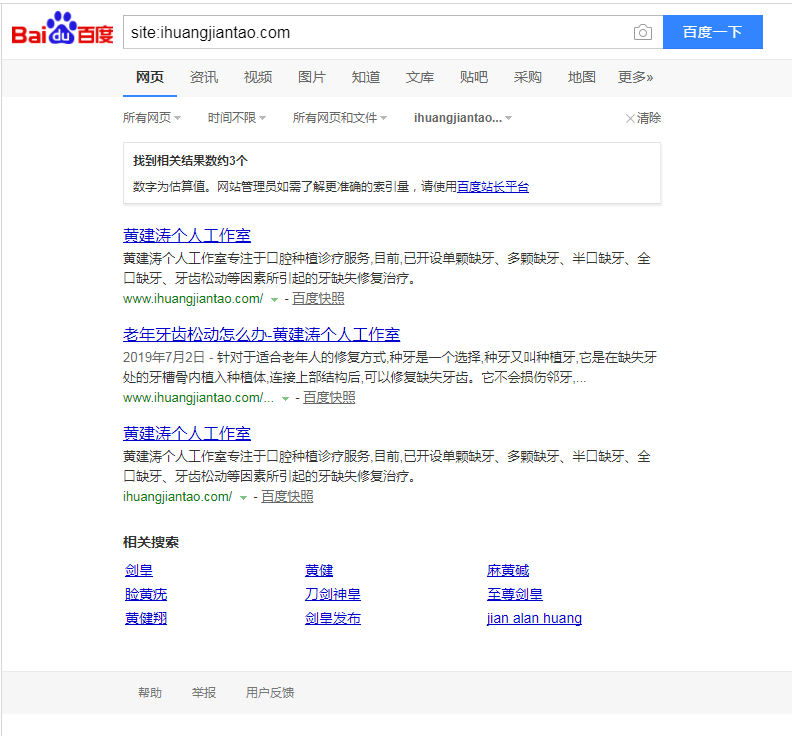Click the 相关搜索 heading
The width and height of the screenshot is (792, 736).
coord(151,543)
